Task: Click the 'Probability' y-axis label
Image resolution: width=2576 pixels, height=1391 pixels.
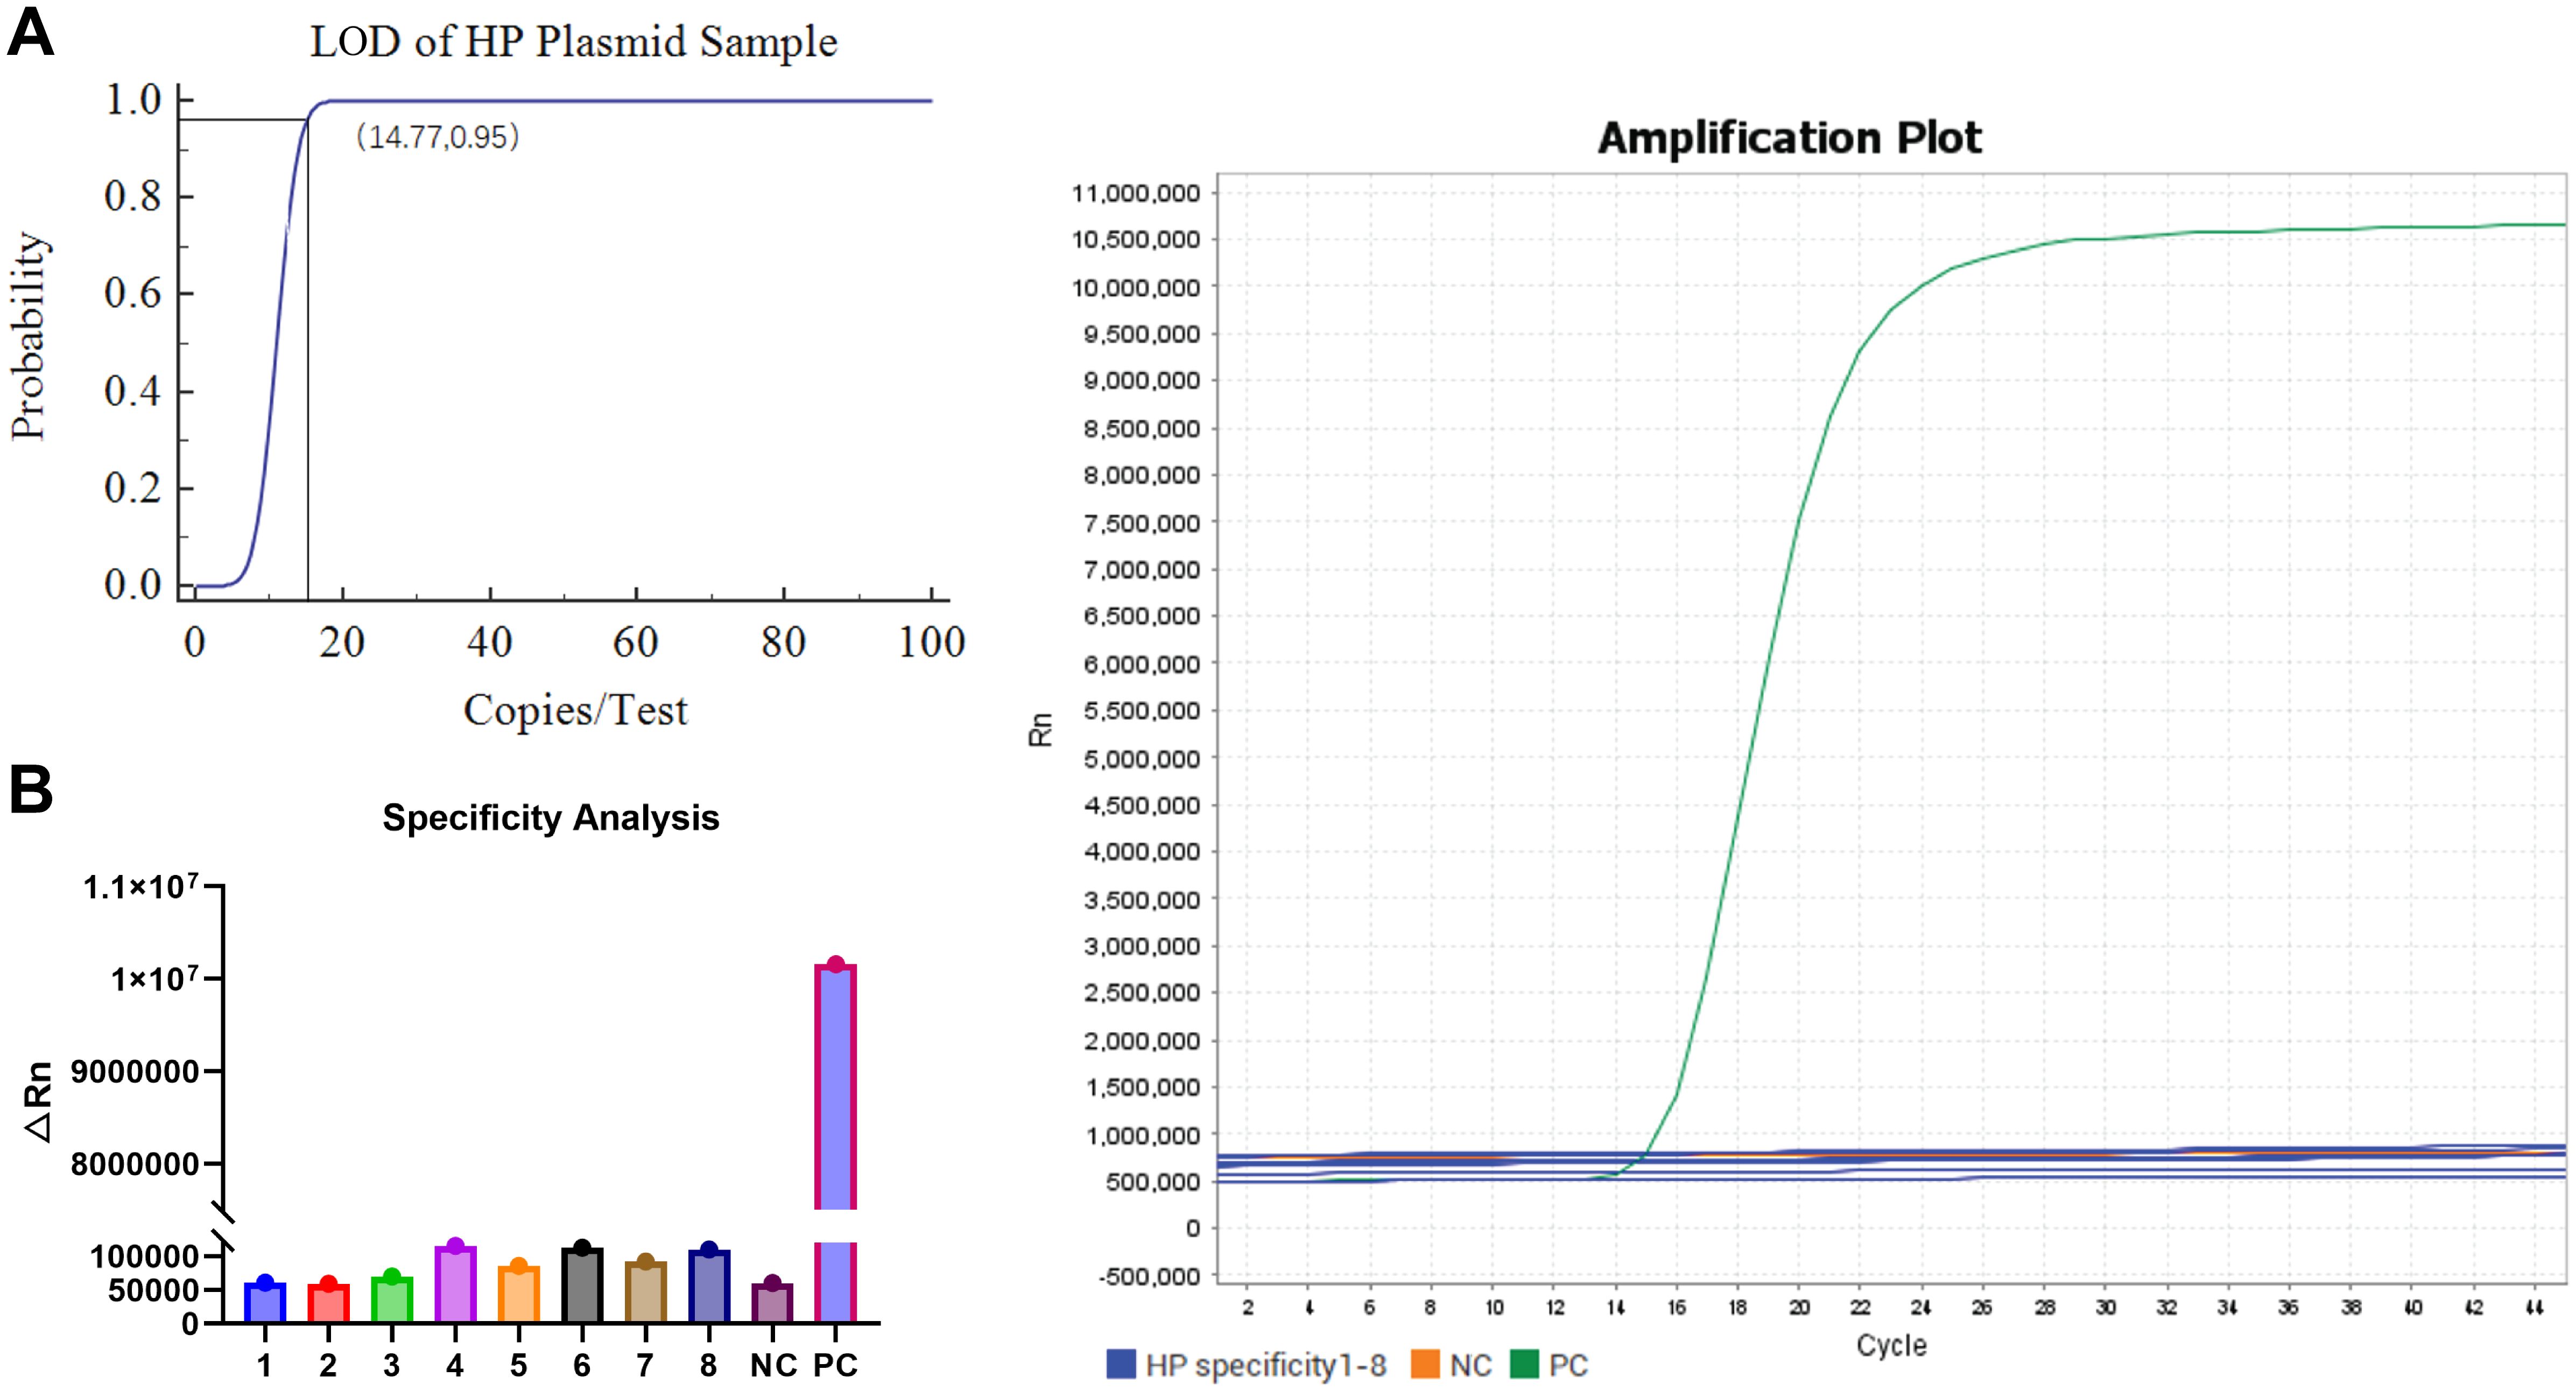Action: pyautogui.click(x=28, y=336)
